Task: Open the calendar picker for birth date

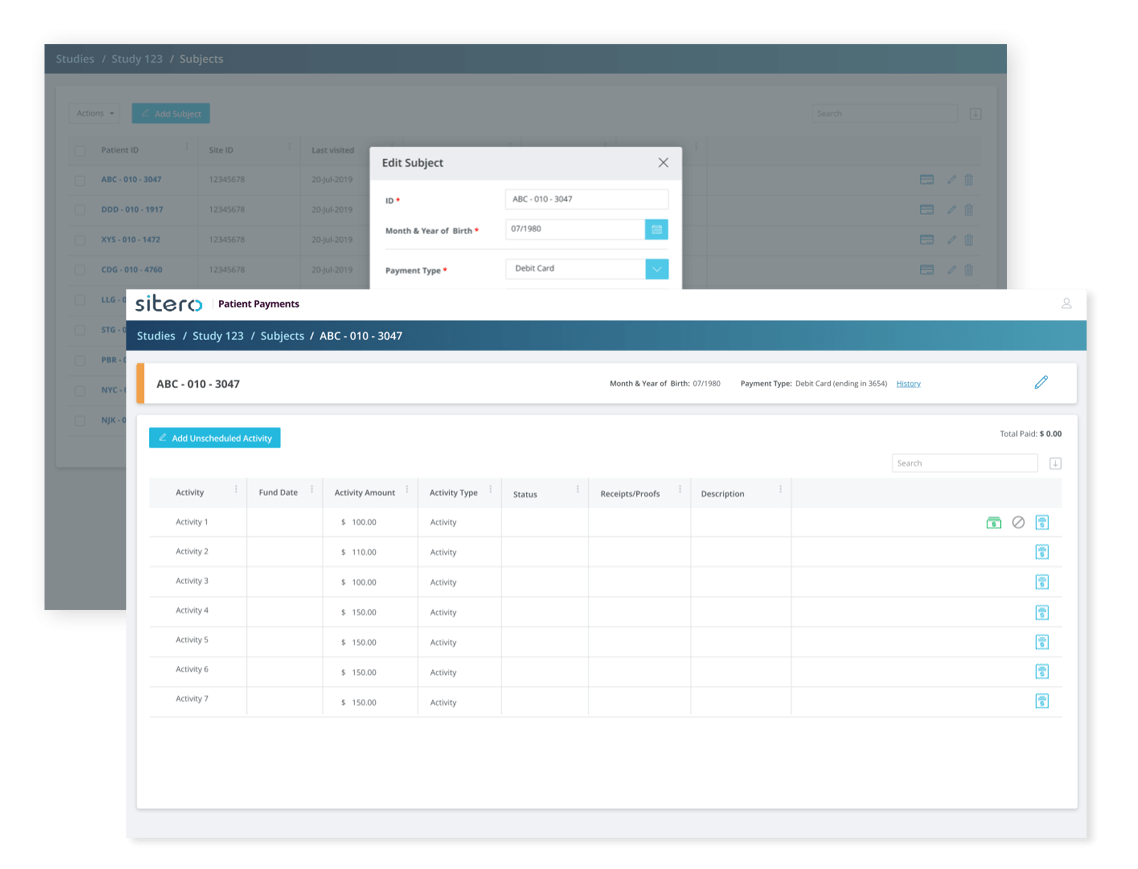Action: coord(656,230)
